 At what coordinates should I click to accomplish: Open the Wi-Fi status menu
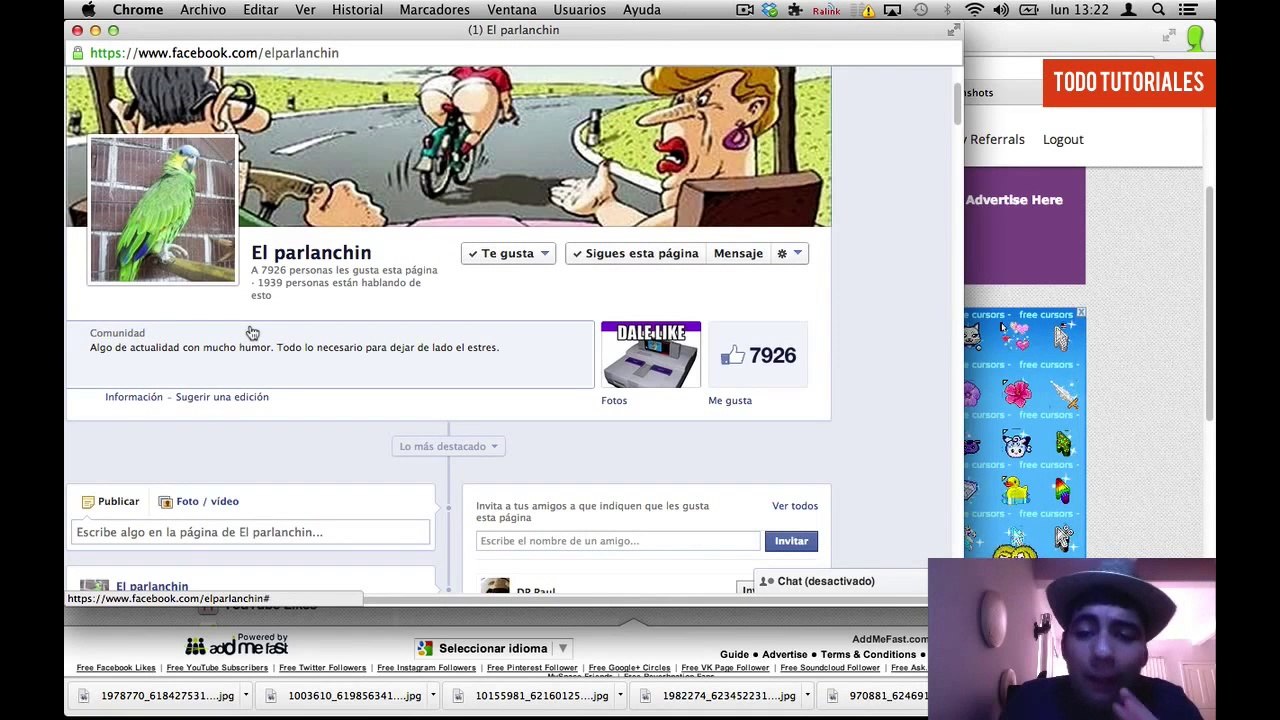[x=974, y=10]
